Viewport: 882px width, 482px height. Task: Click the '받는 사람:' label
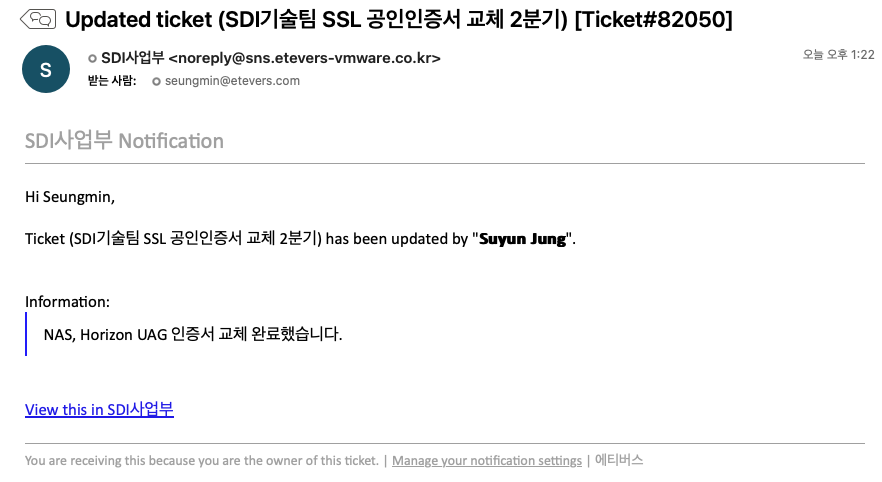tap(112, 81)
